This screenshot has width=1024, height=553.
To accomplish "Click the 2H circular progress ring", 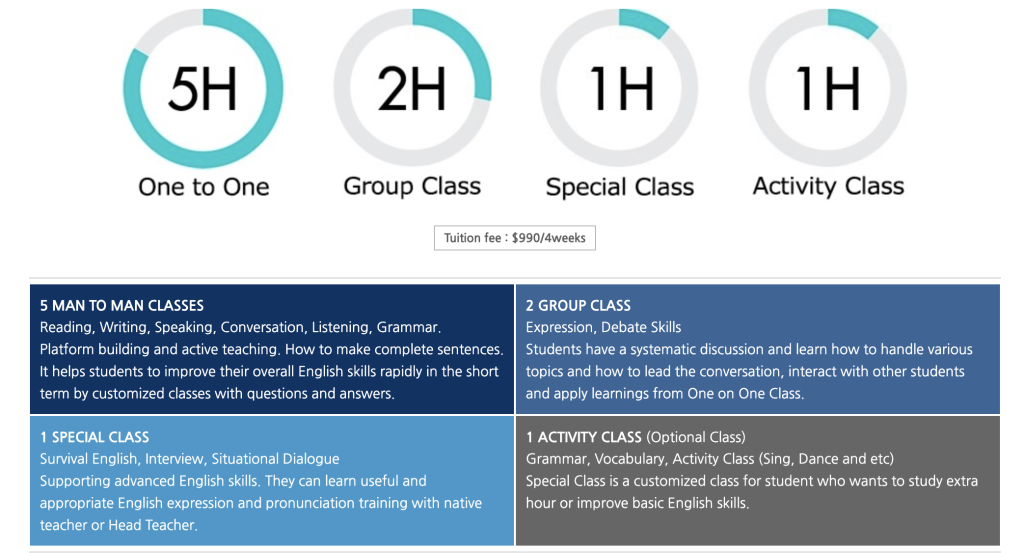I will click(412, 88).
